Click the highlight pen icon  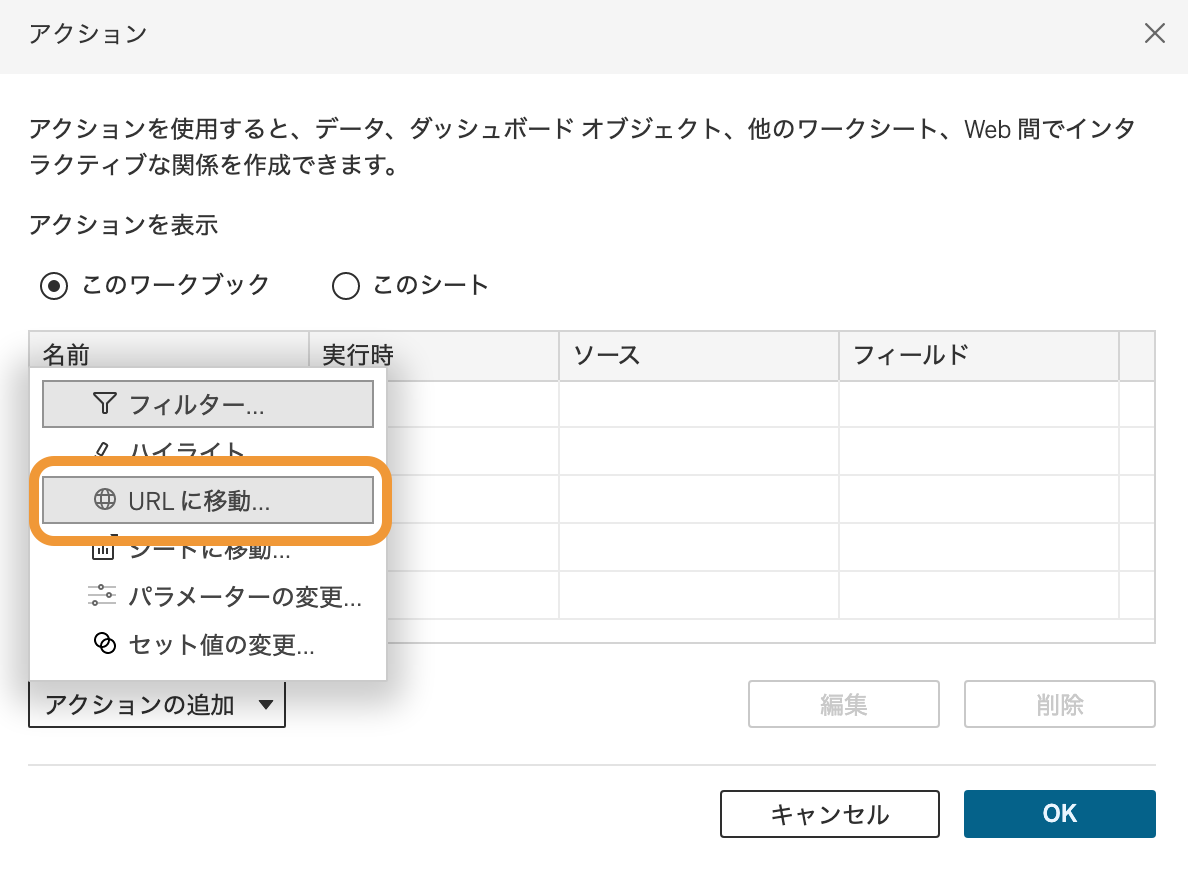(x=104, y=451)
